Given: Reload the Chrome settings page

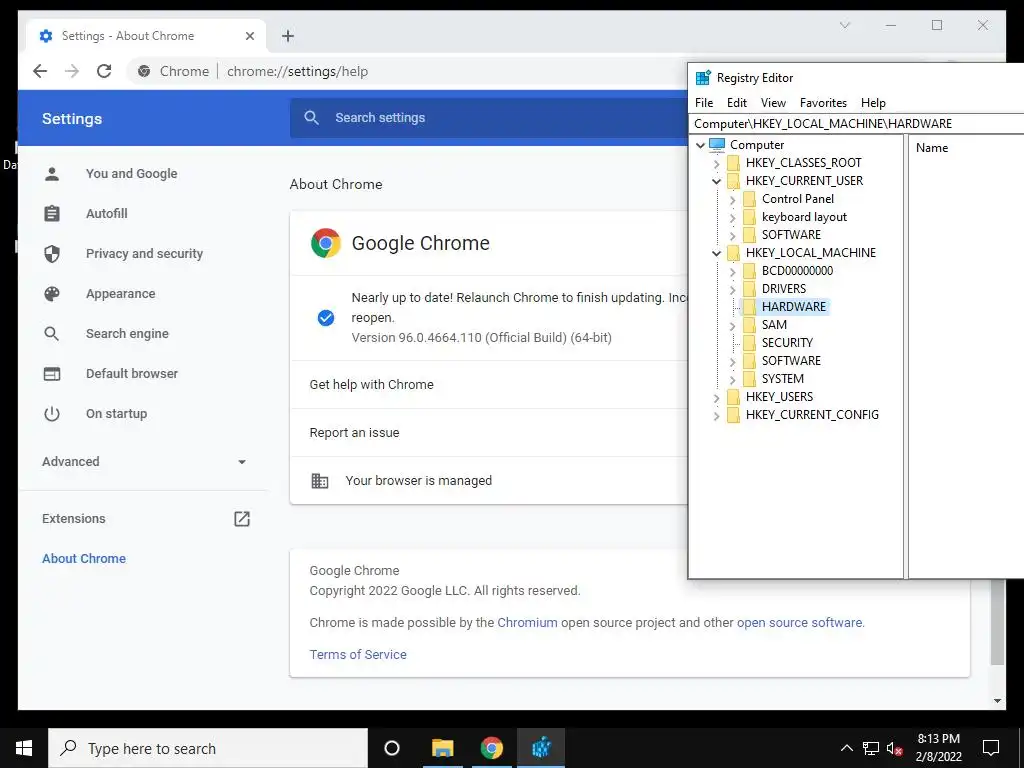Looking at the screenshot, I should [104, 71].
